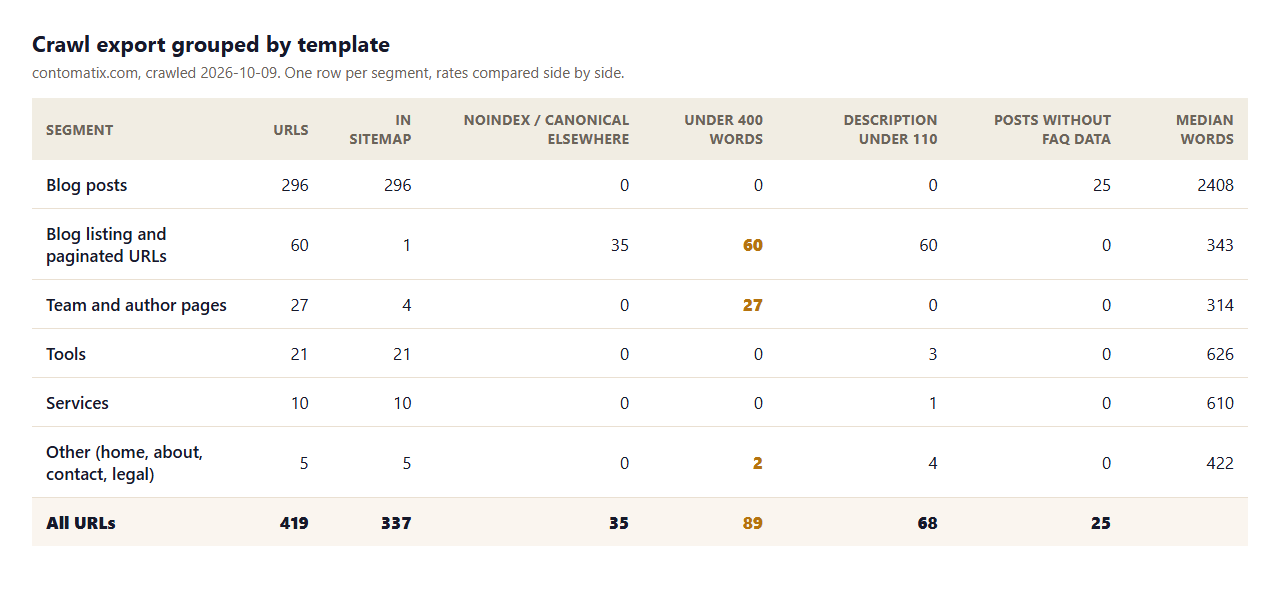The image size is (1280, 590).
Task: Select the Services segment row label
Action: (77, 403)
